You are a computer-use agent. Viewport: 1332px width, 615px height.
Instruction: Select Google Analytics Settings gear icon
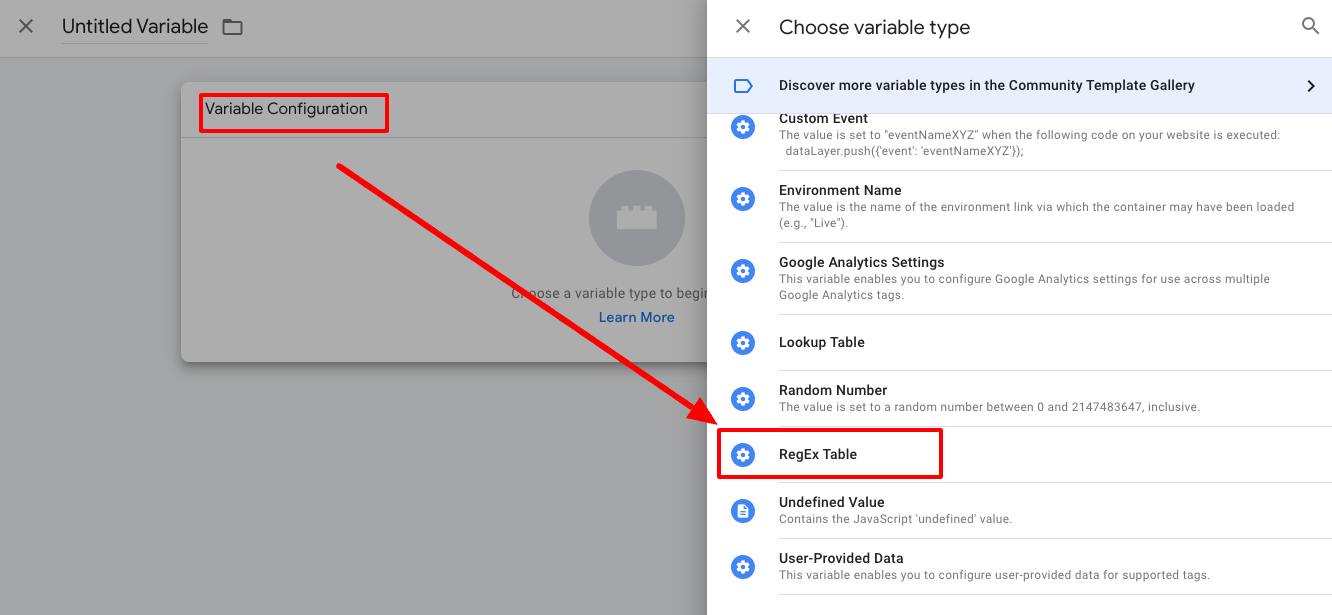point(743,271)
